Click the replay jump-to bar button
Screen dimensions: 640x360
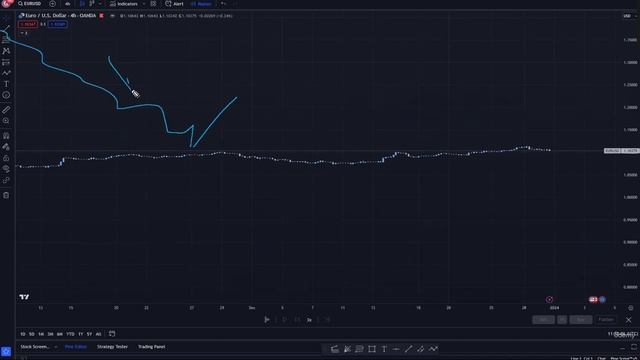point(267,320)
